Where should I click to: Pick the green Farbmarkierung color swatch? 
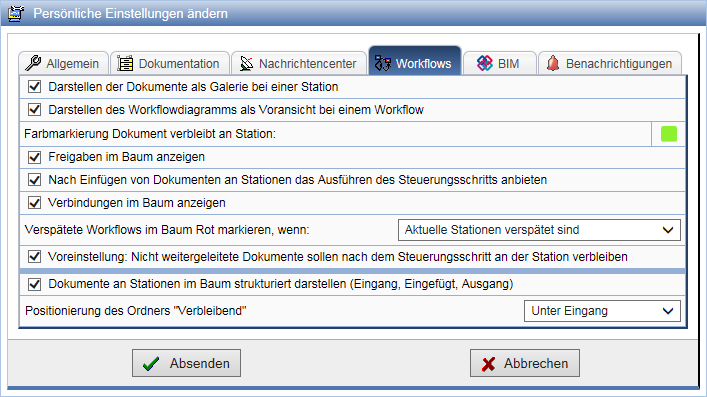(x=669, y=134)
